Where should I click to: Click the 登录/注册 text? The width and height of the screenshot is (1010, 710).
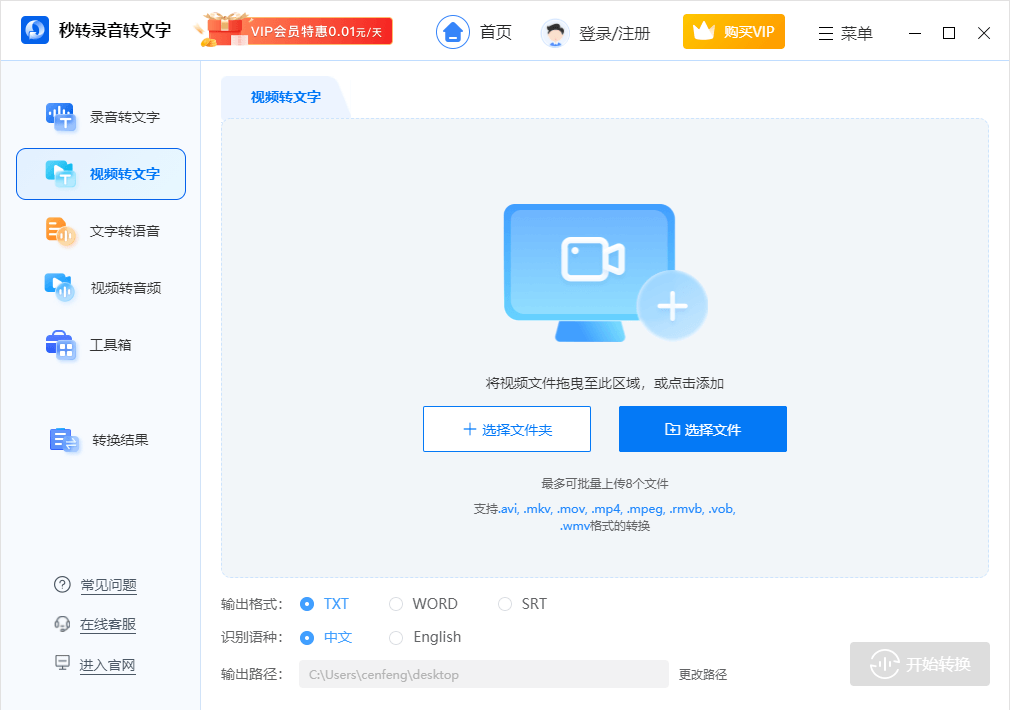[x=615, y=34]
